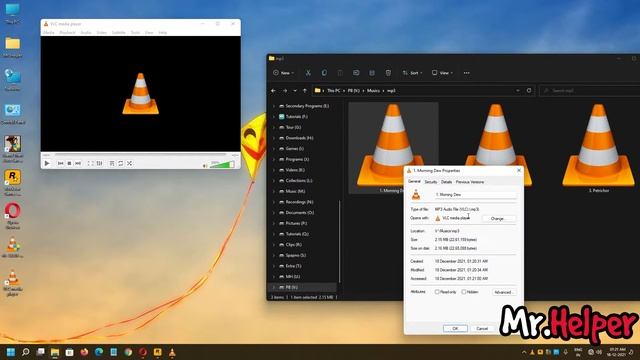Select the 3. Petrichor file thumbnail
Screen dimensions: 640x360
click(x=598, y=148)
